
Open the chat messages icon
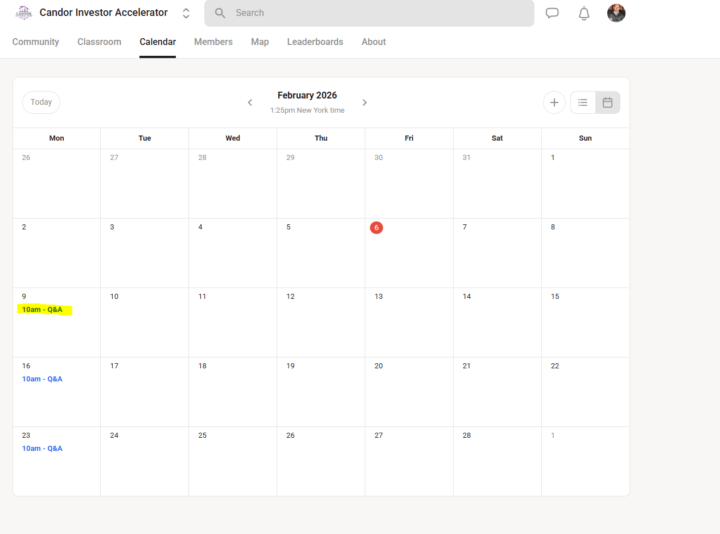(x=552, y=13)
